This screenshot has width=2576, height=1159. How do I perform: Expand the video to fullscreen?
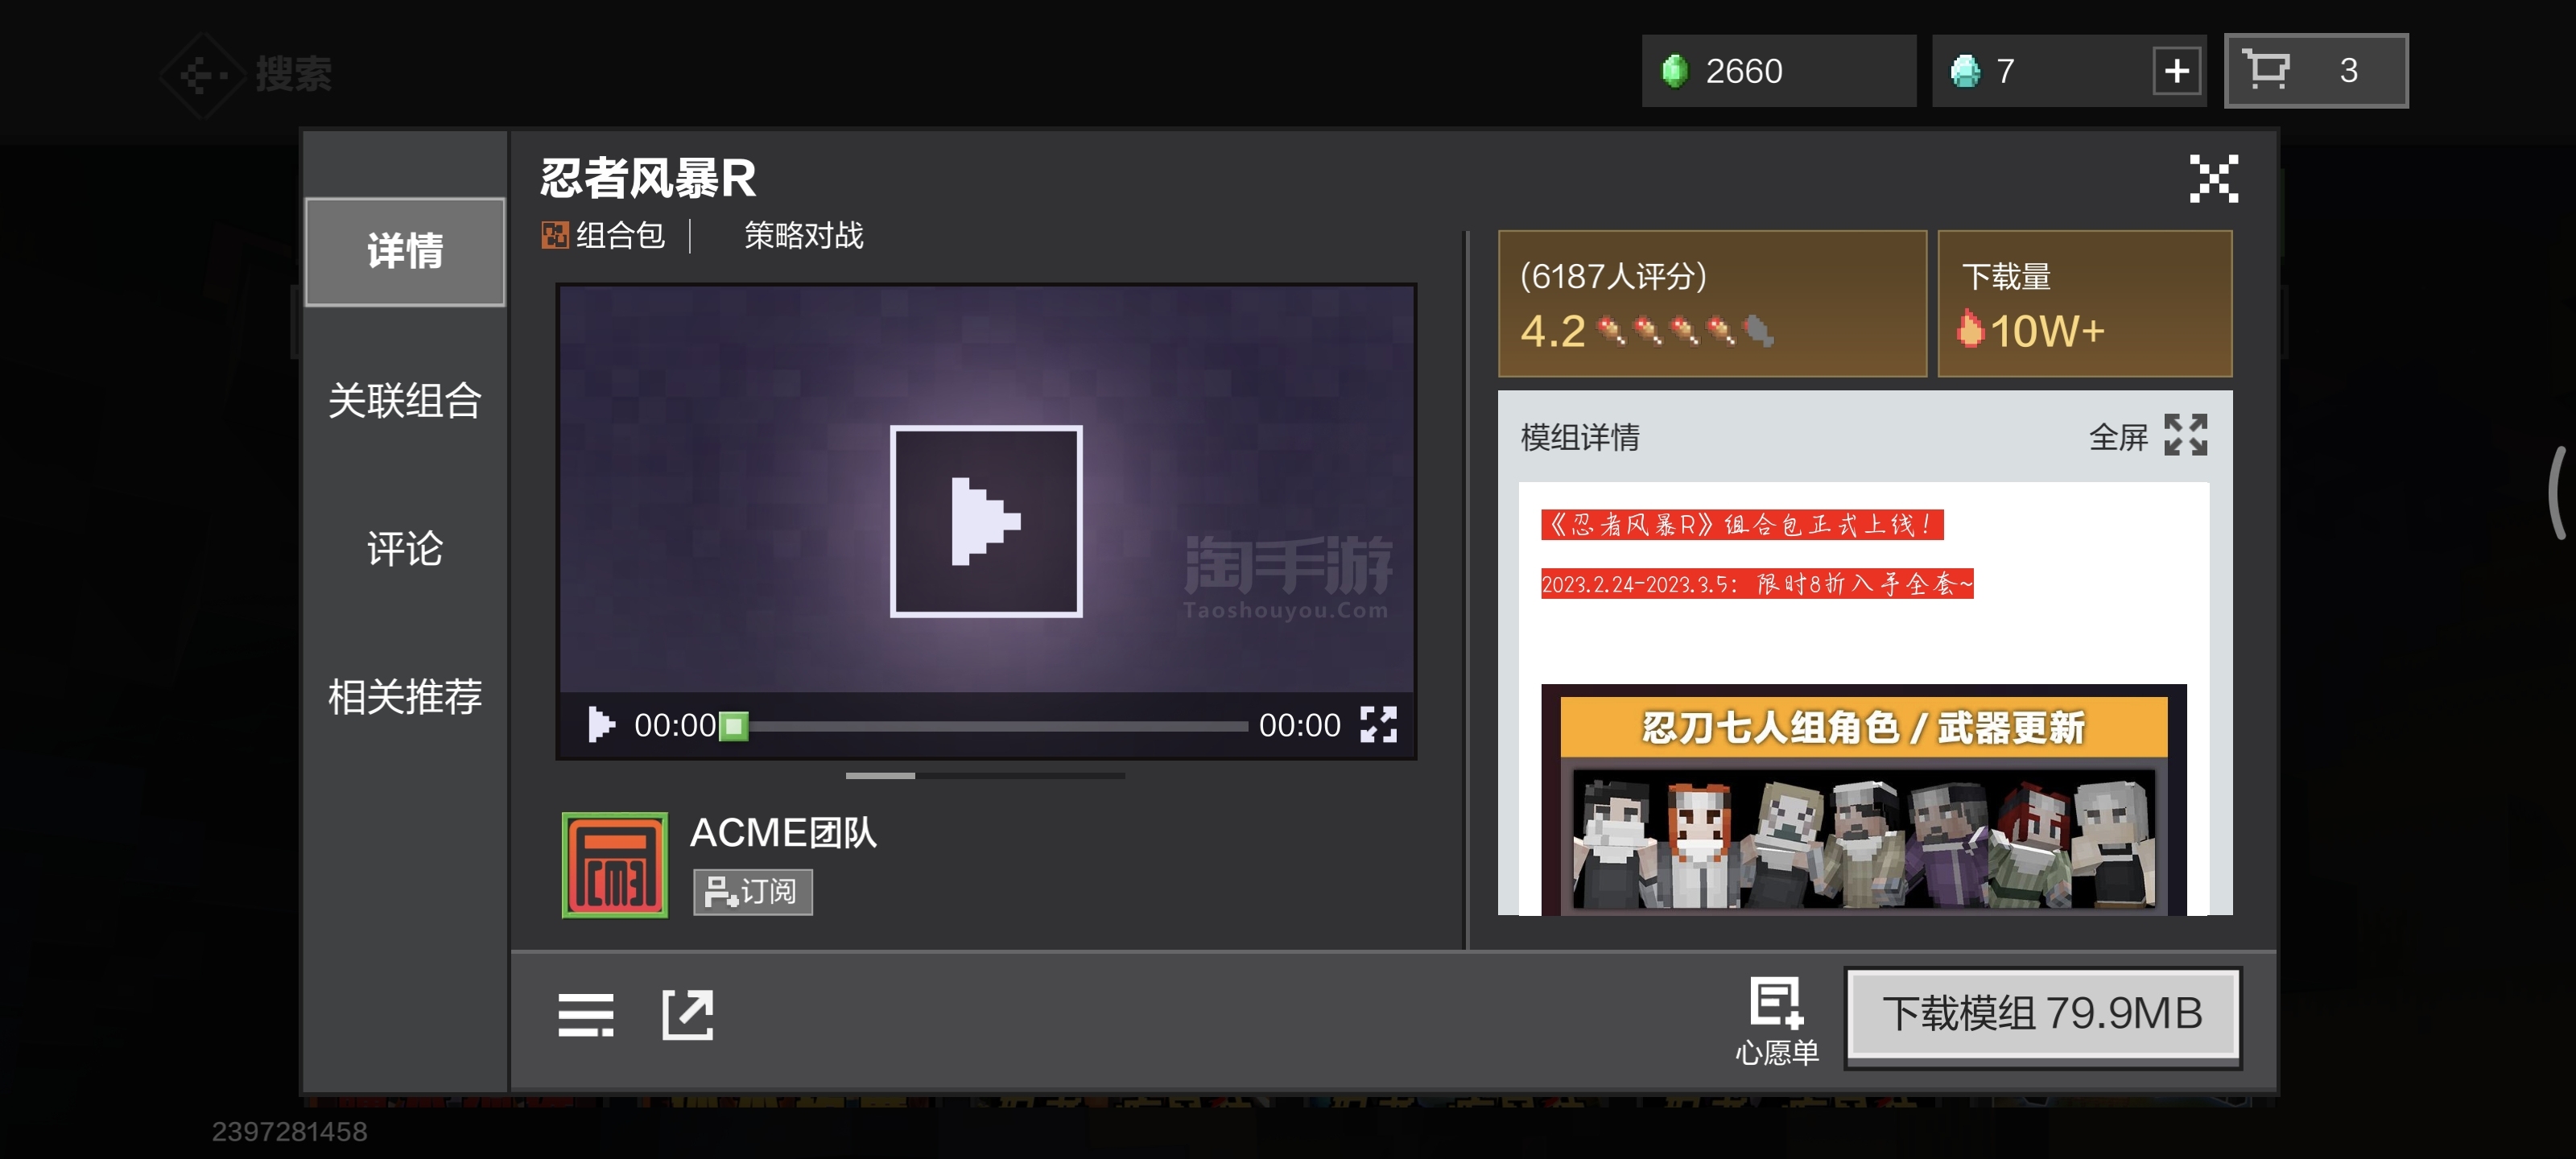pos(1378,724)
